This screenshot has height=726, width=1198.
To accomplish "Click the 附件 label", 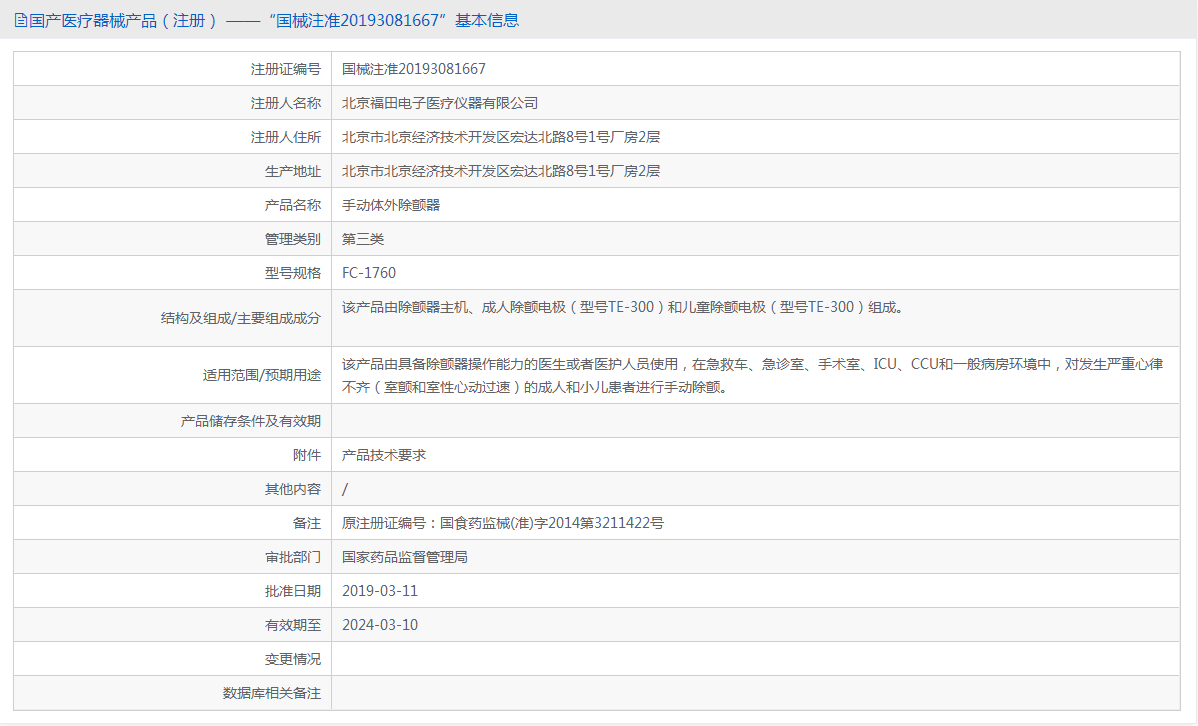I will (x=307, y=455).
